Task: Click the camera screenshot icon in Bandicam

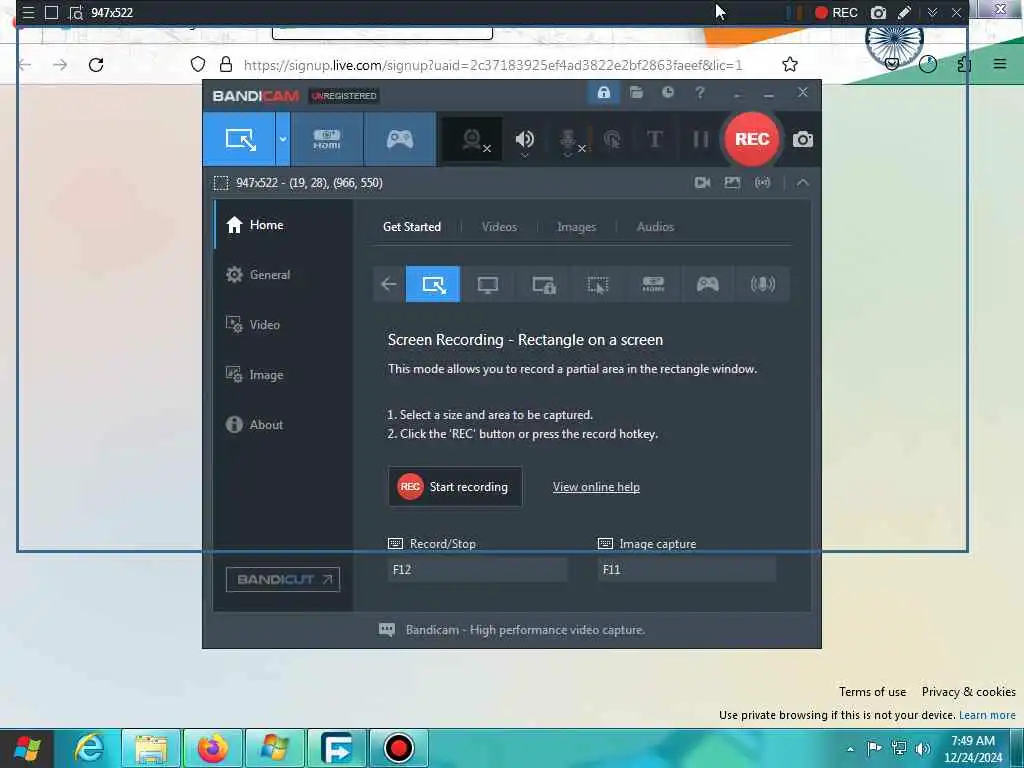Action: coord(803,139)
